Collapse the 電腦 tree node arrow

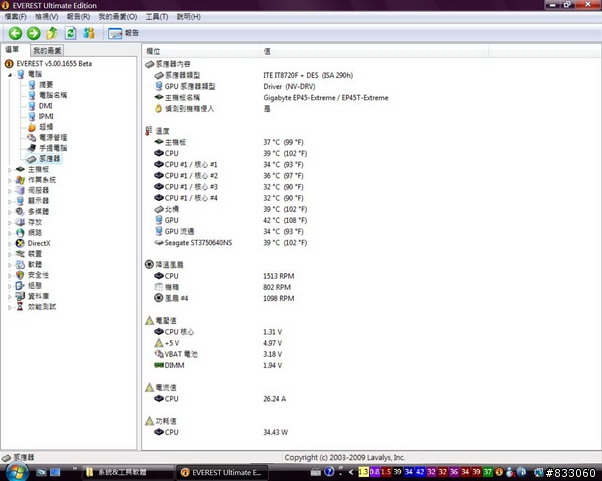[10, 74]
